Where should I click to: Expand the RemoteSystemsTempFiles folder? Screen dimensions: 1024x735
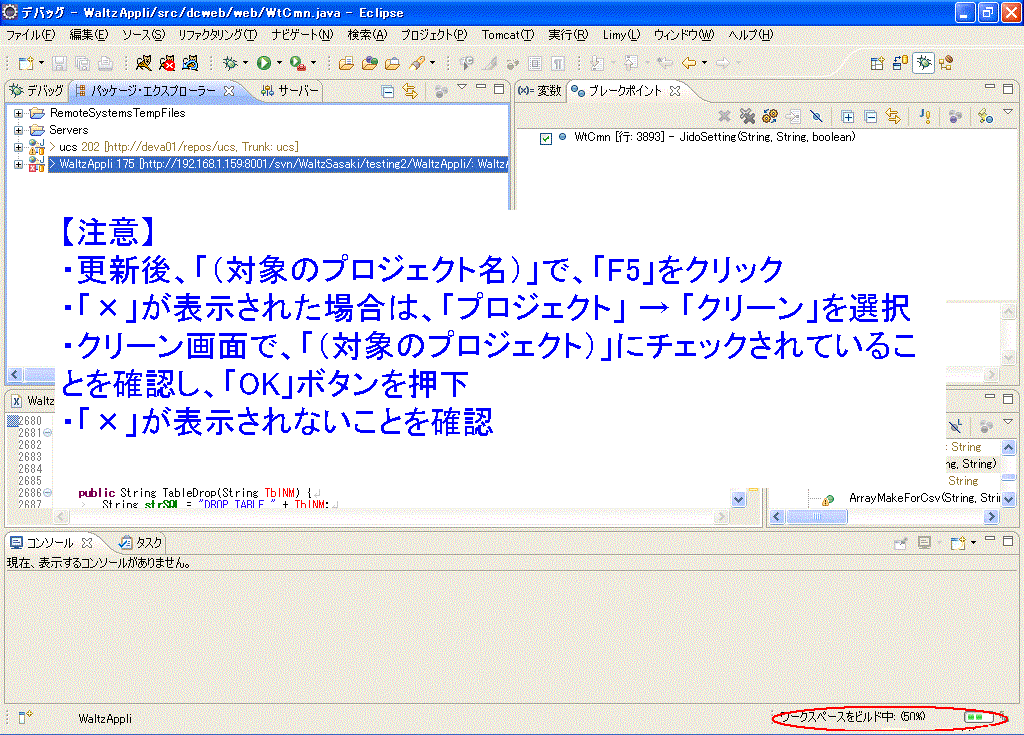19,114
